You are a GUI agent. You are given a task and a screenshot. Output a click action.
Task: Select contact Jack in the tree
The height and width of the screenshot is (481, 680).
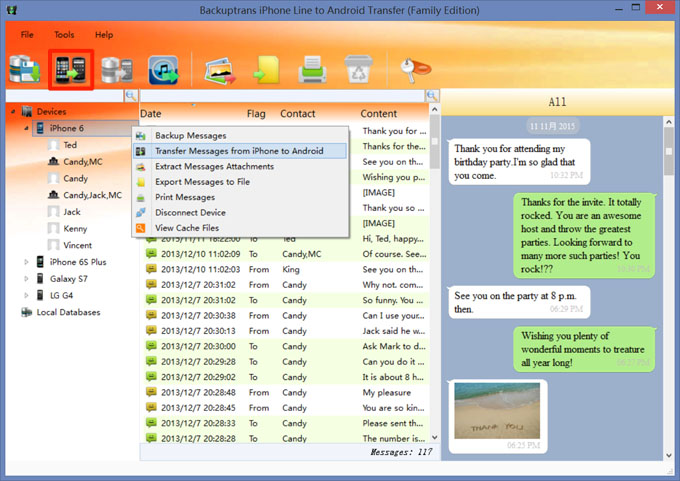[72, 212]
